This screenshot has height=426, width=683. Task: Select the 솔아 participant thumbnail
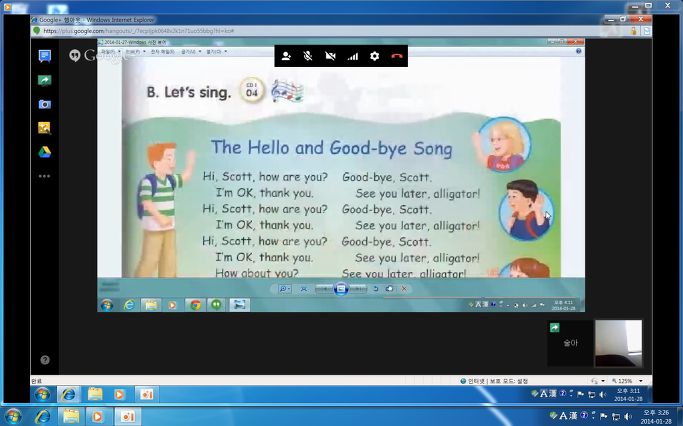pyautogui.click(x=570, y=343)
